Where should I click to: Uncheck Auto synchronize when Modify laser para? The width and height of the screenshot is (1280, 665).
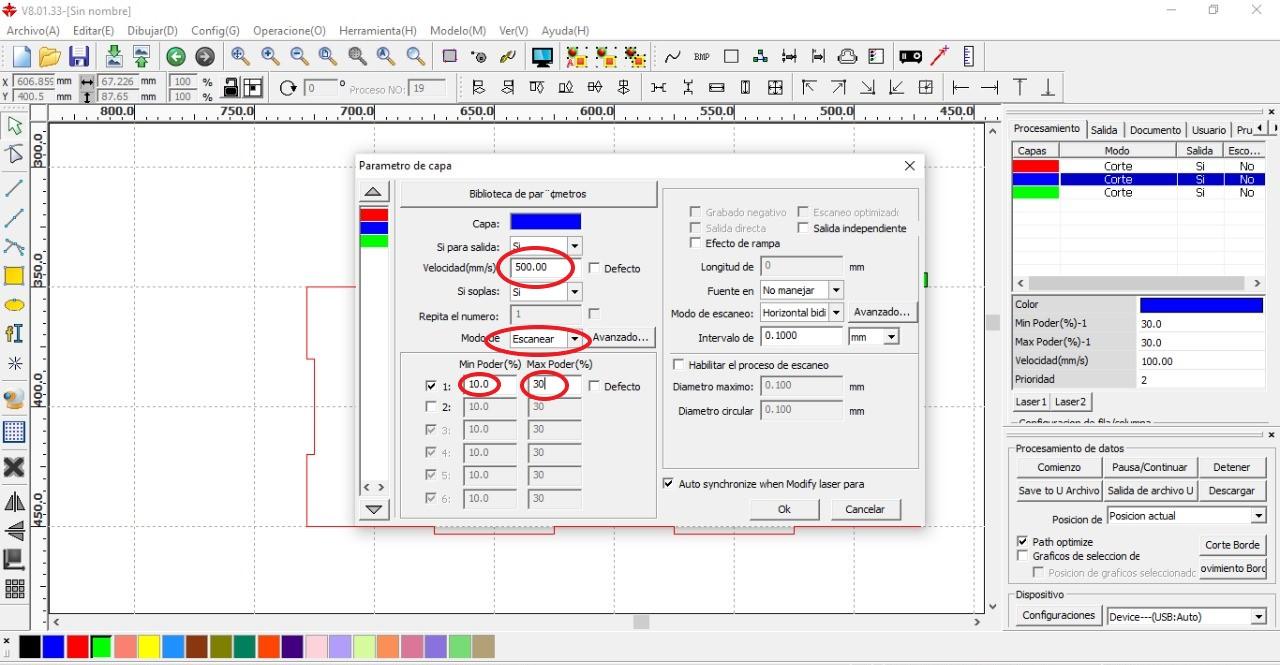[x=669, y=484]
